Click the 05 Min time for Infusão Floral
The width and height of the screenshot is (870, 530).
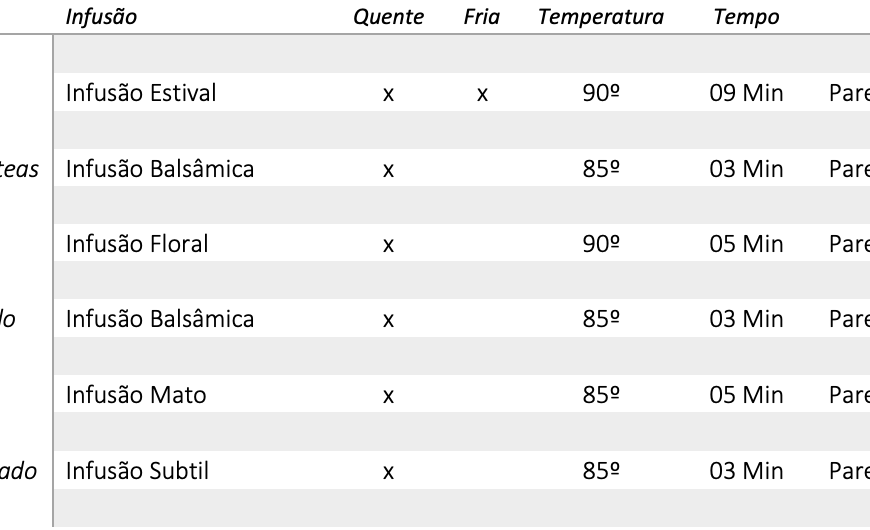point(746,244)
